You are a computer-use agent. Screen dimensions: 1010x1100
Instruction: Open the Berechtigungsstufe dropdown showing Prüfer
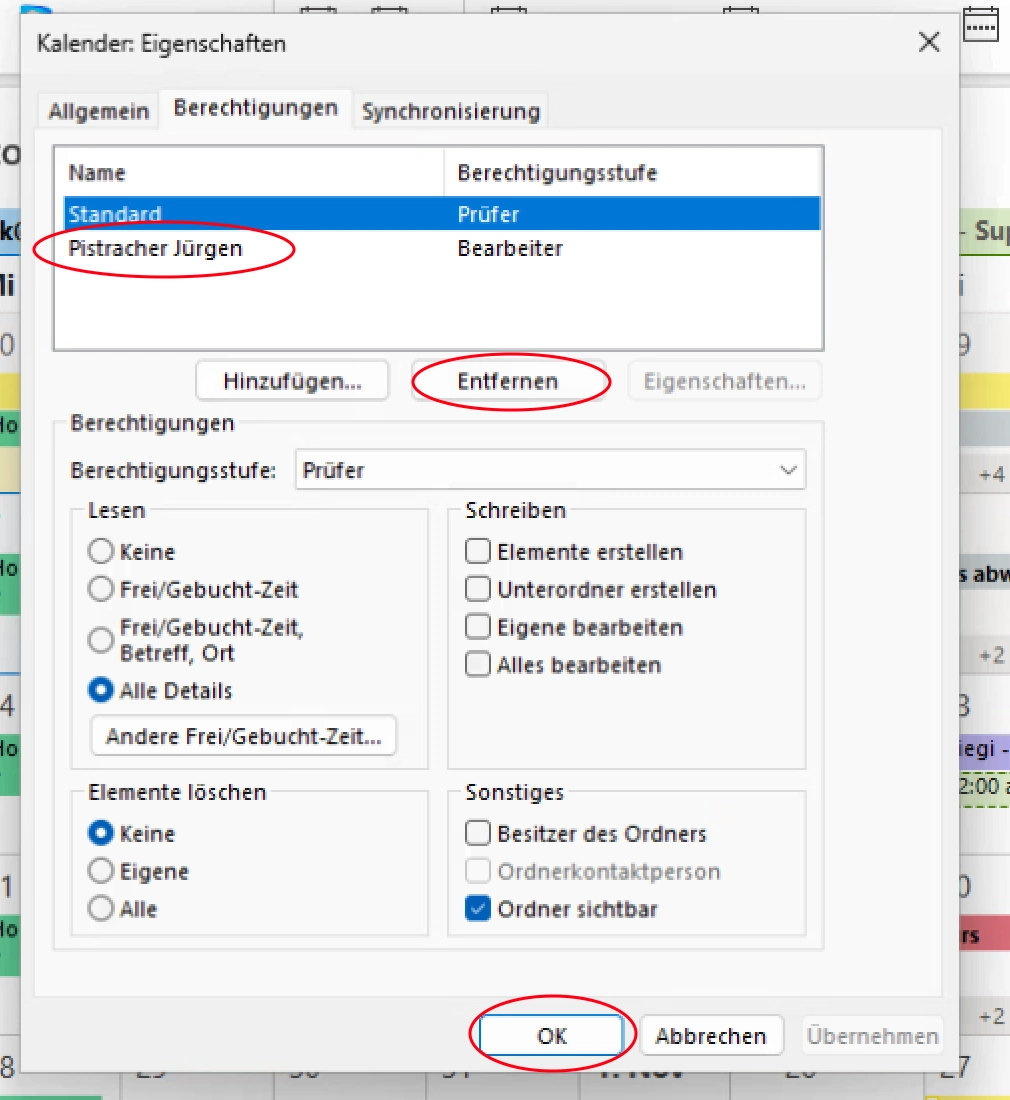pyautogui.click(x=551, y=469)
